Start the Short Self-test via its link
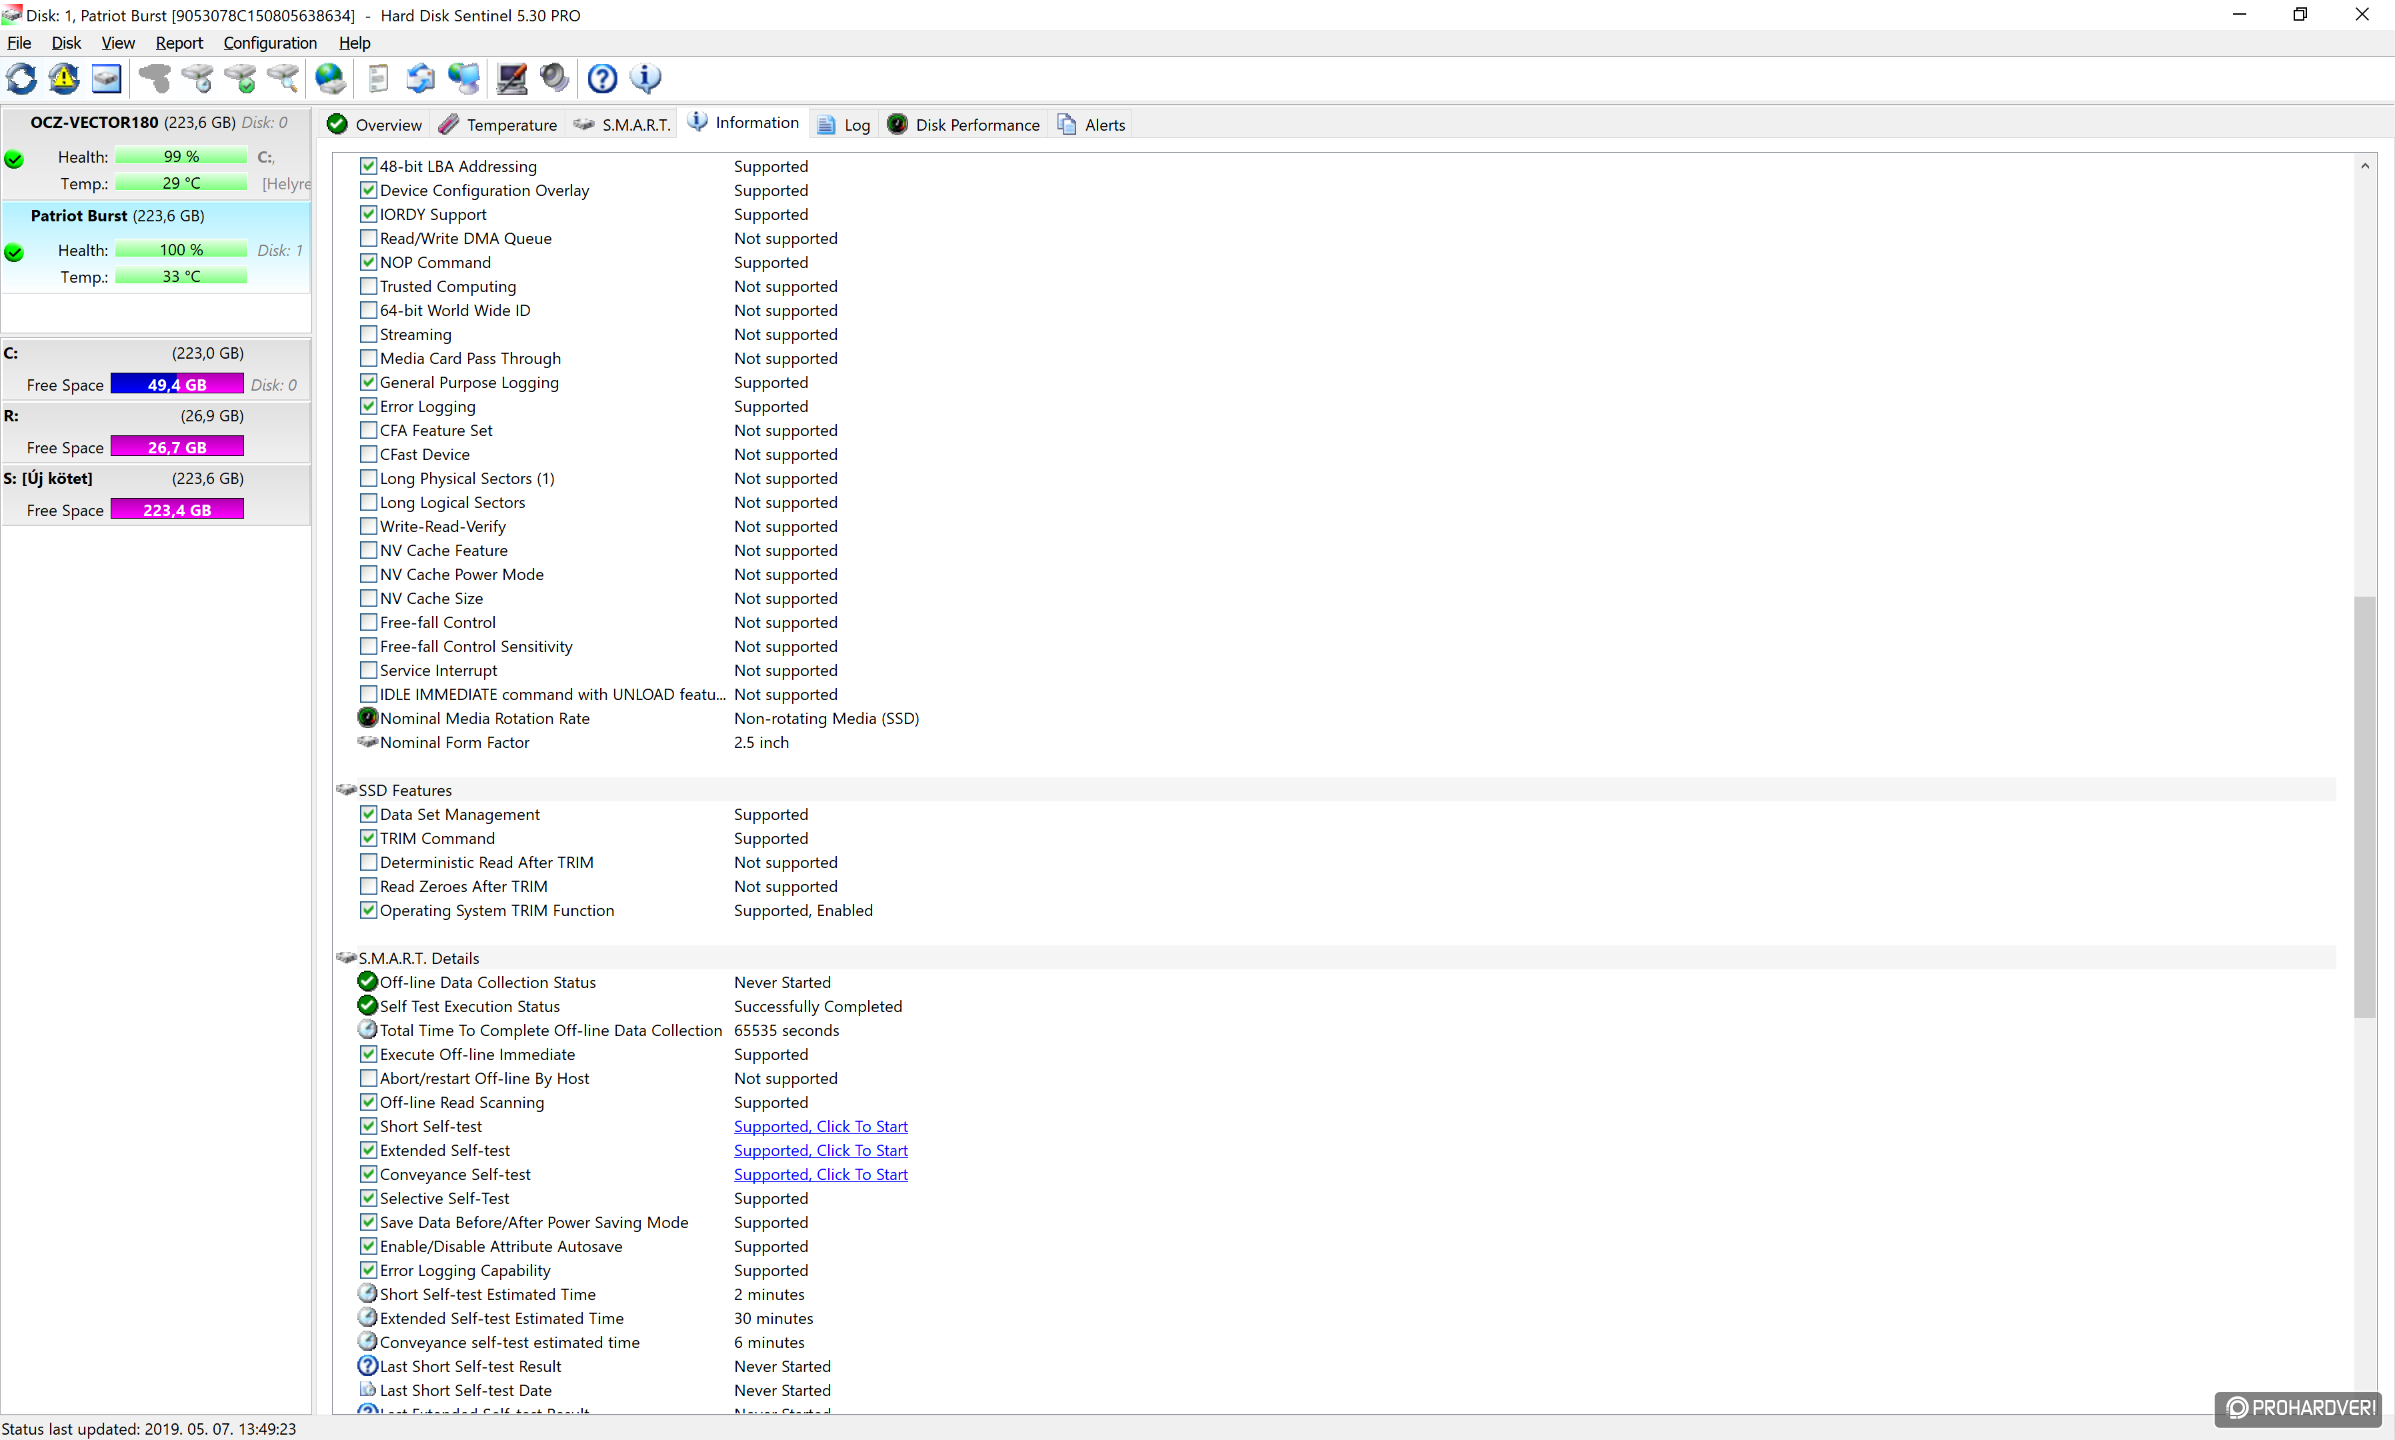 [x=821, y=1126]
